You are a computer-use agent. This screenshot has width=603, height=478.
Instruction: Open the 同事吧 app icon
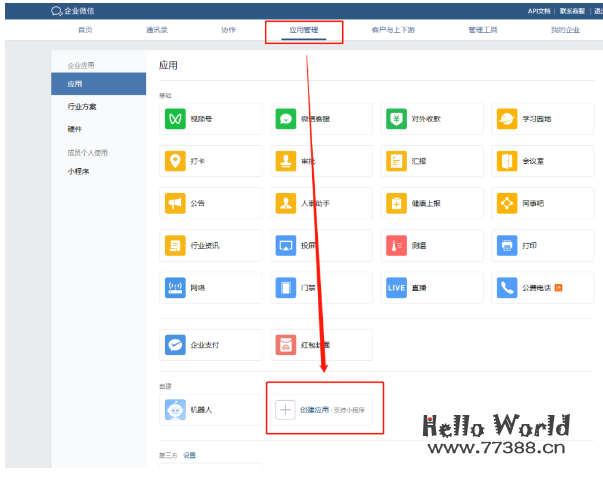tap(507, 203)
